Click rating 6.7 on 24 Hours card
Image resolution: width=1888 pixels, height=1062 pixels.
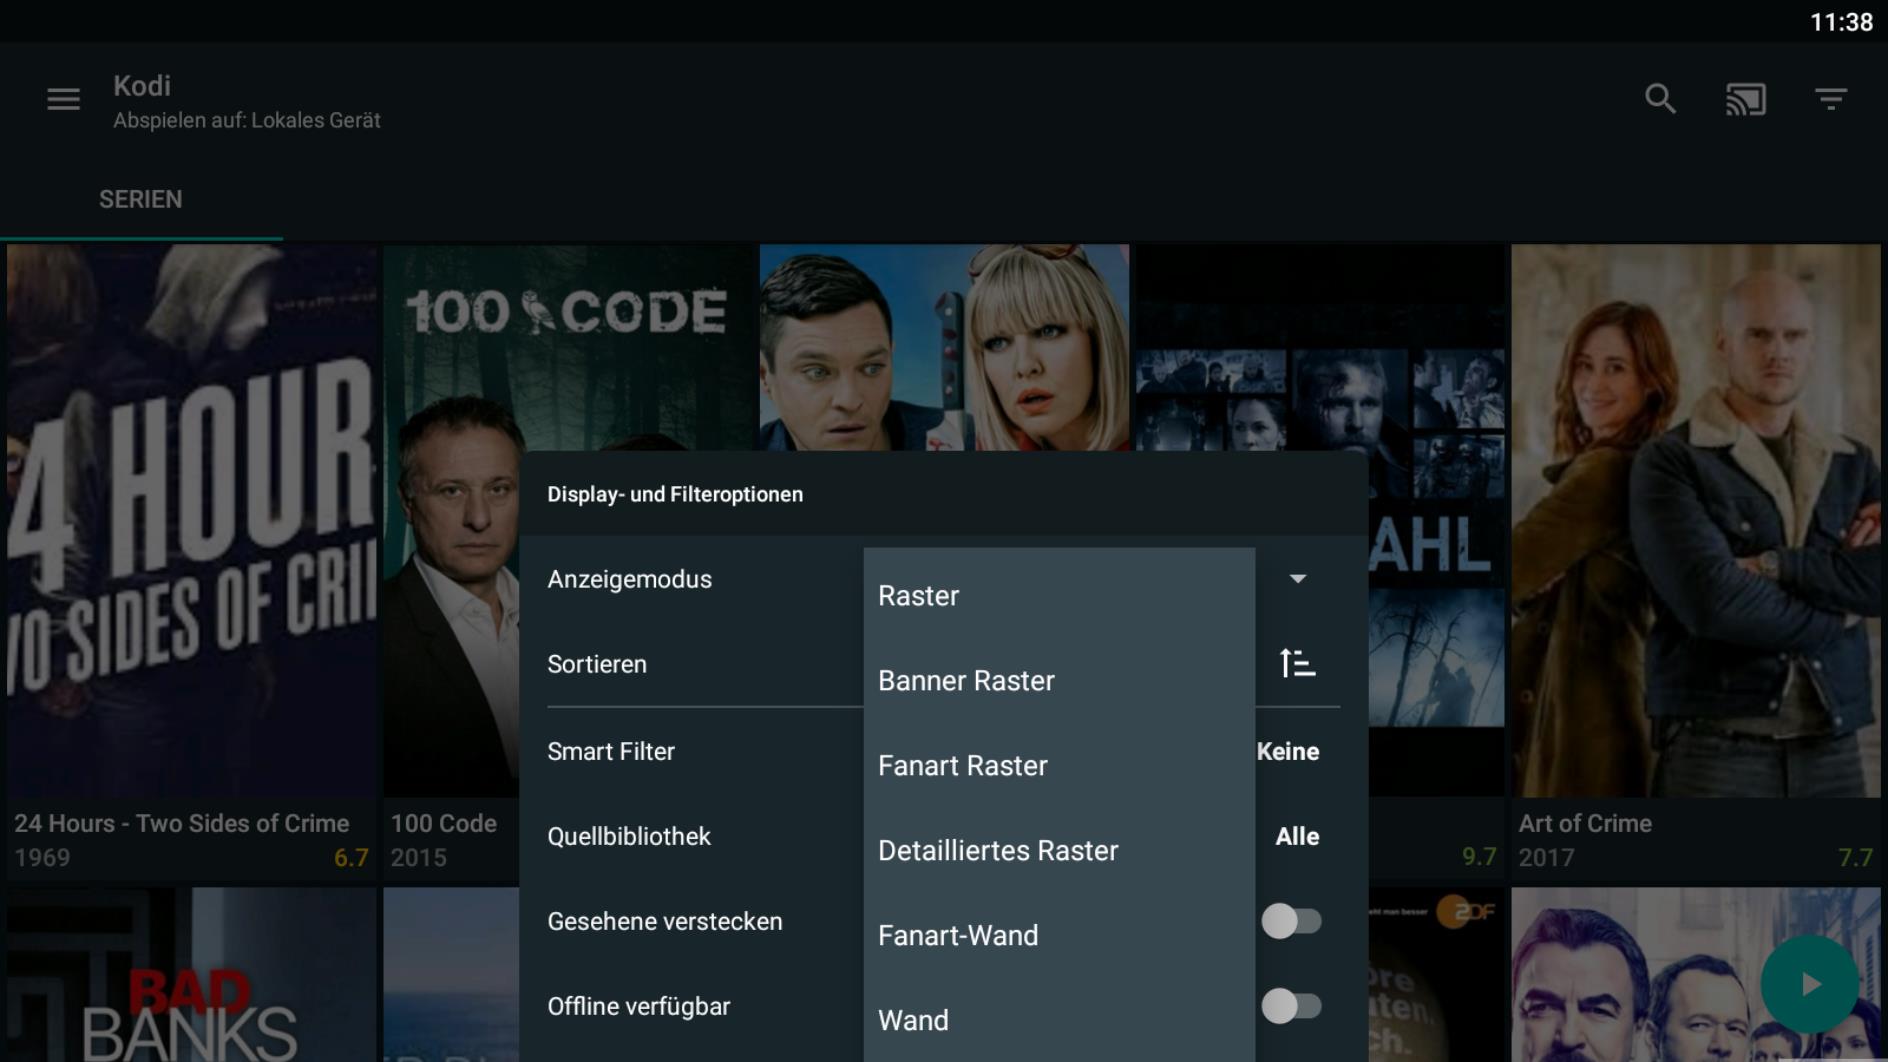351,858
